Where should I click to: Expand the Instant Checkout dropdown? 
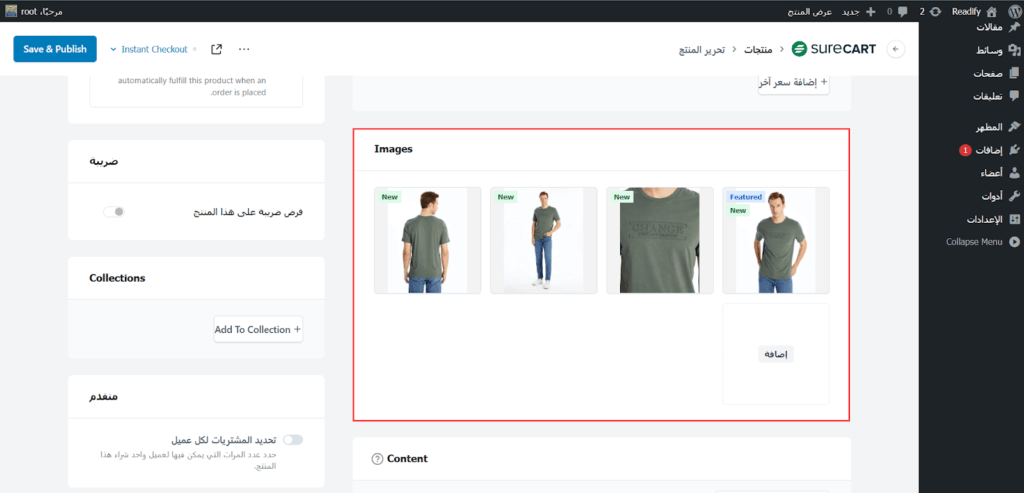(149, 49)
